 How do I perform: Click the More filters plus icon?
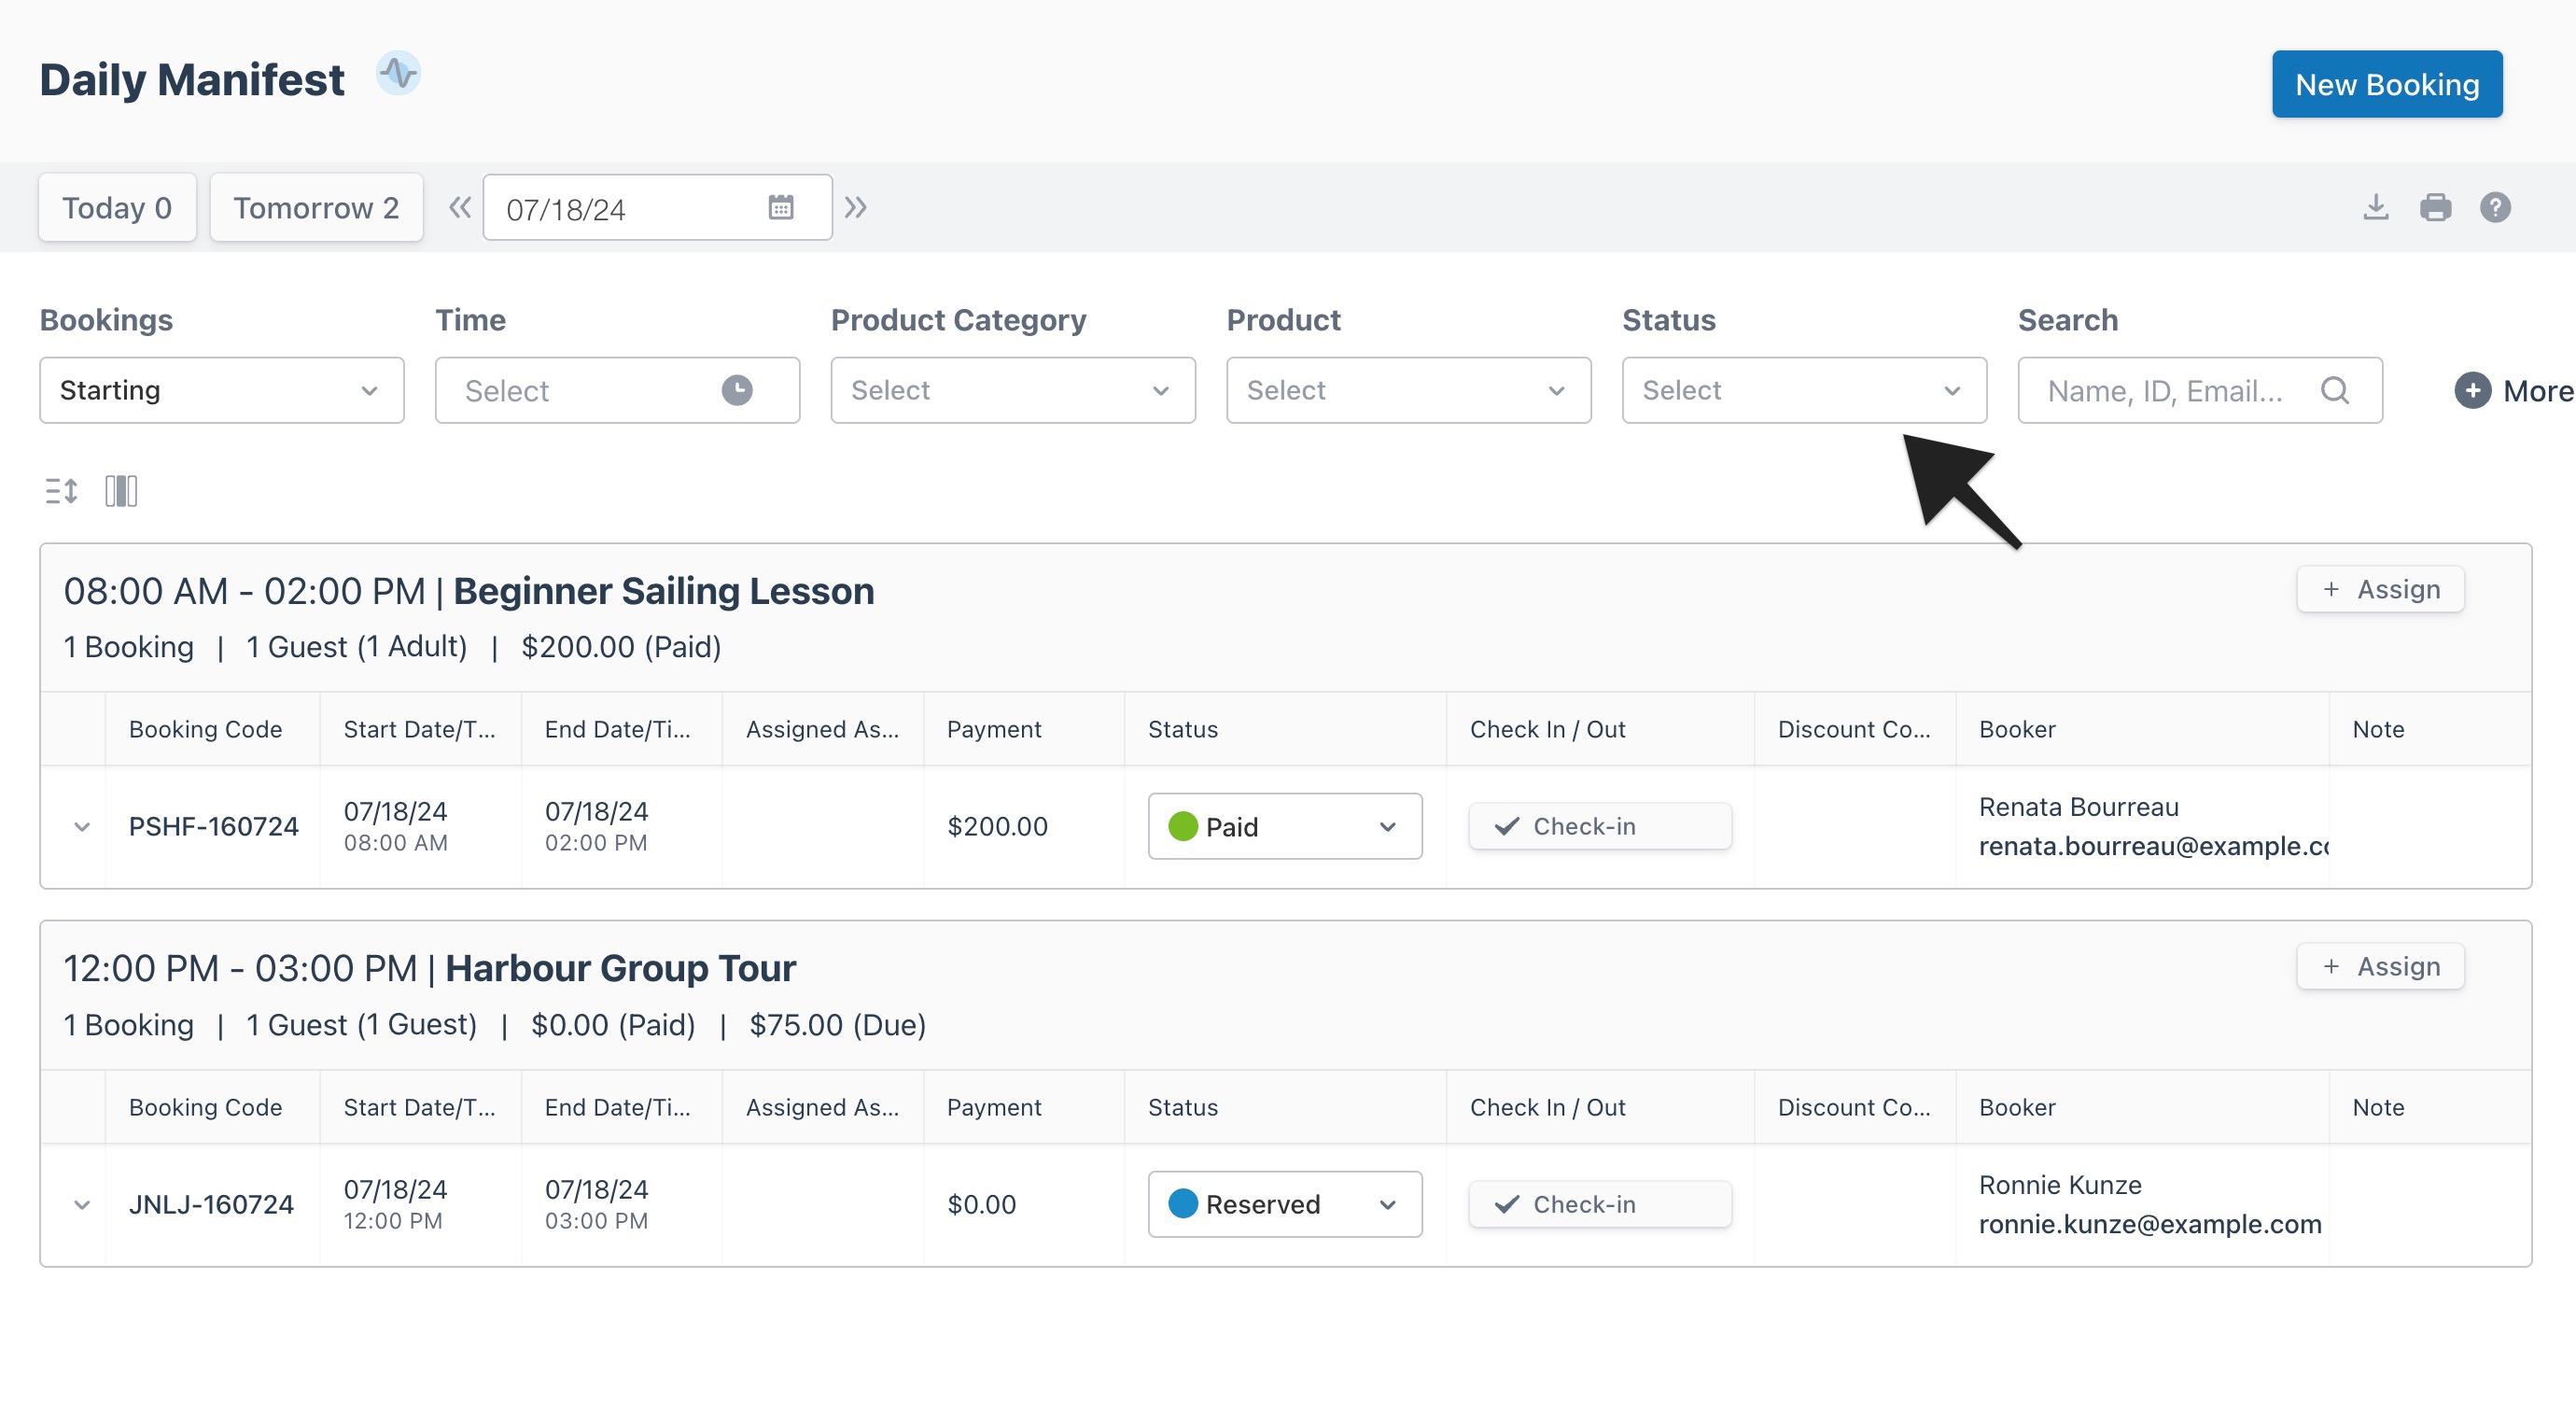pos(2472,390)
